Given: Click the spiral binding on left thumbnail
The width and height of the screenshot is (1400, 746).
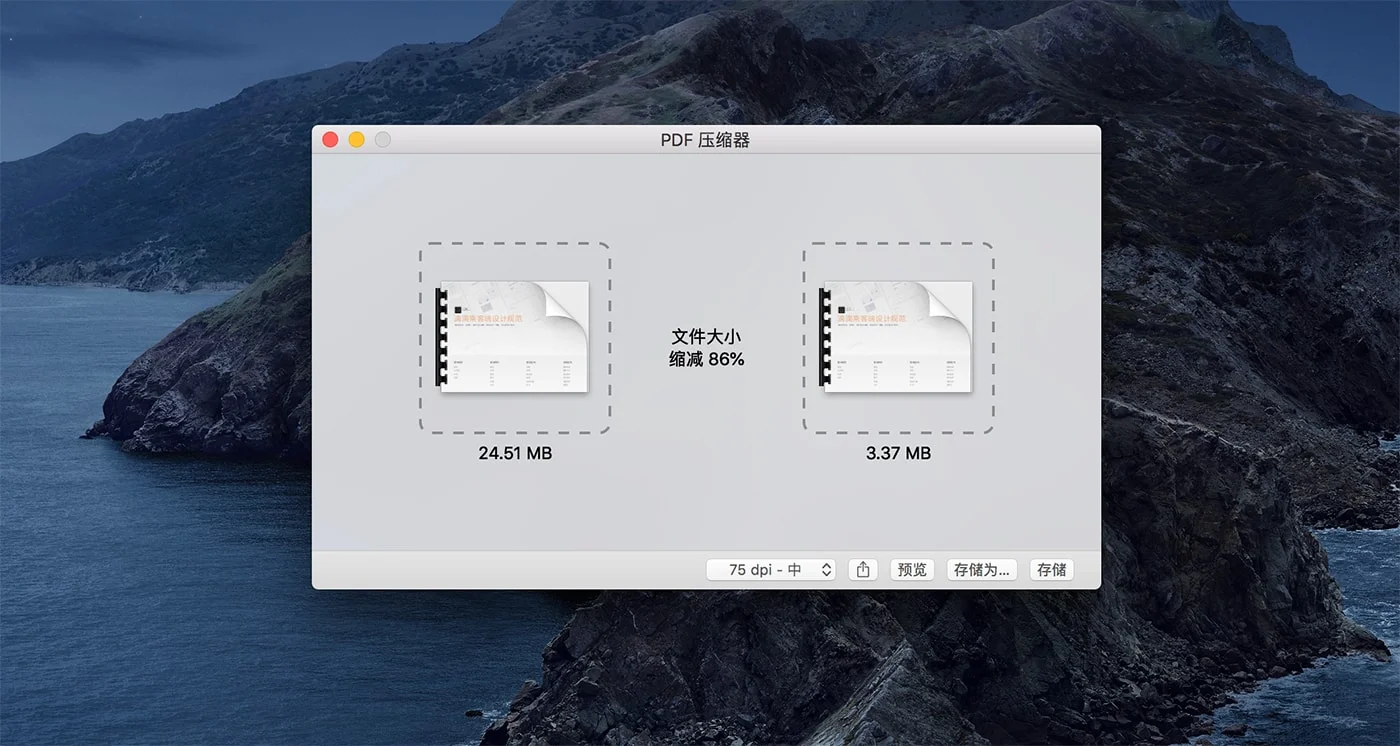Looking at the screenshot, I should click(441, 337).
